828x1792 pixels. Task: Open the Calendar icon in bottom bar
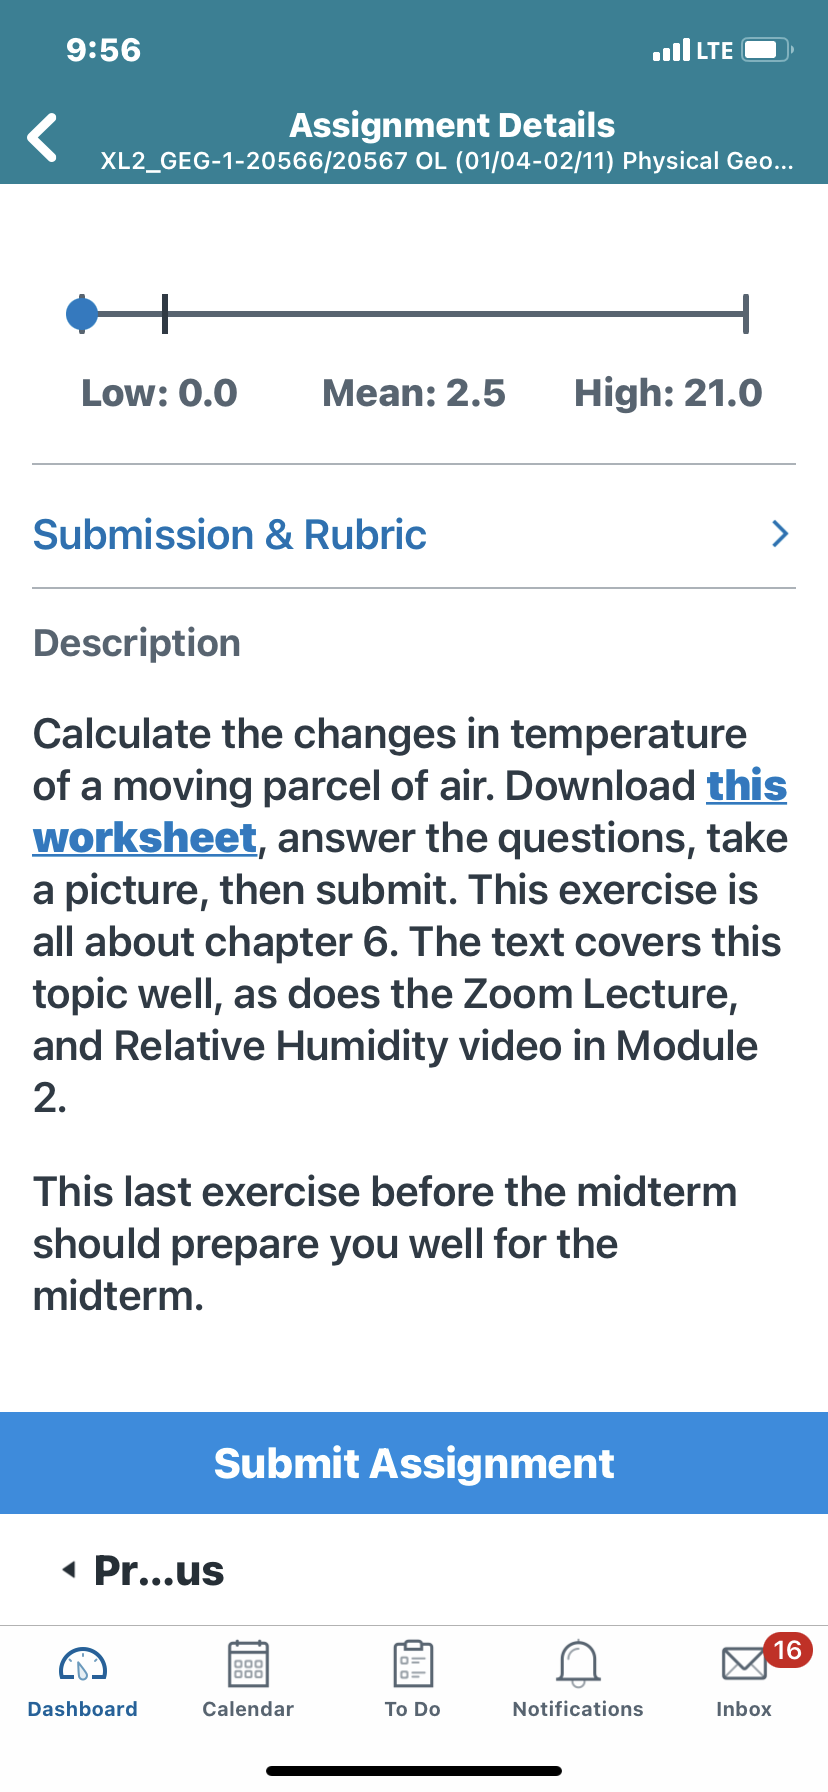click(x=248, y=1664)
